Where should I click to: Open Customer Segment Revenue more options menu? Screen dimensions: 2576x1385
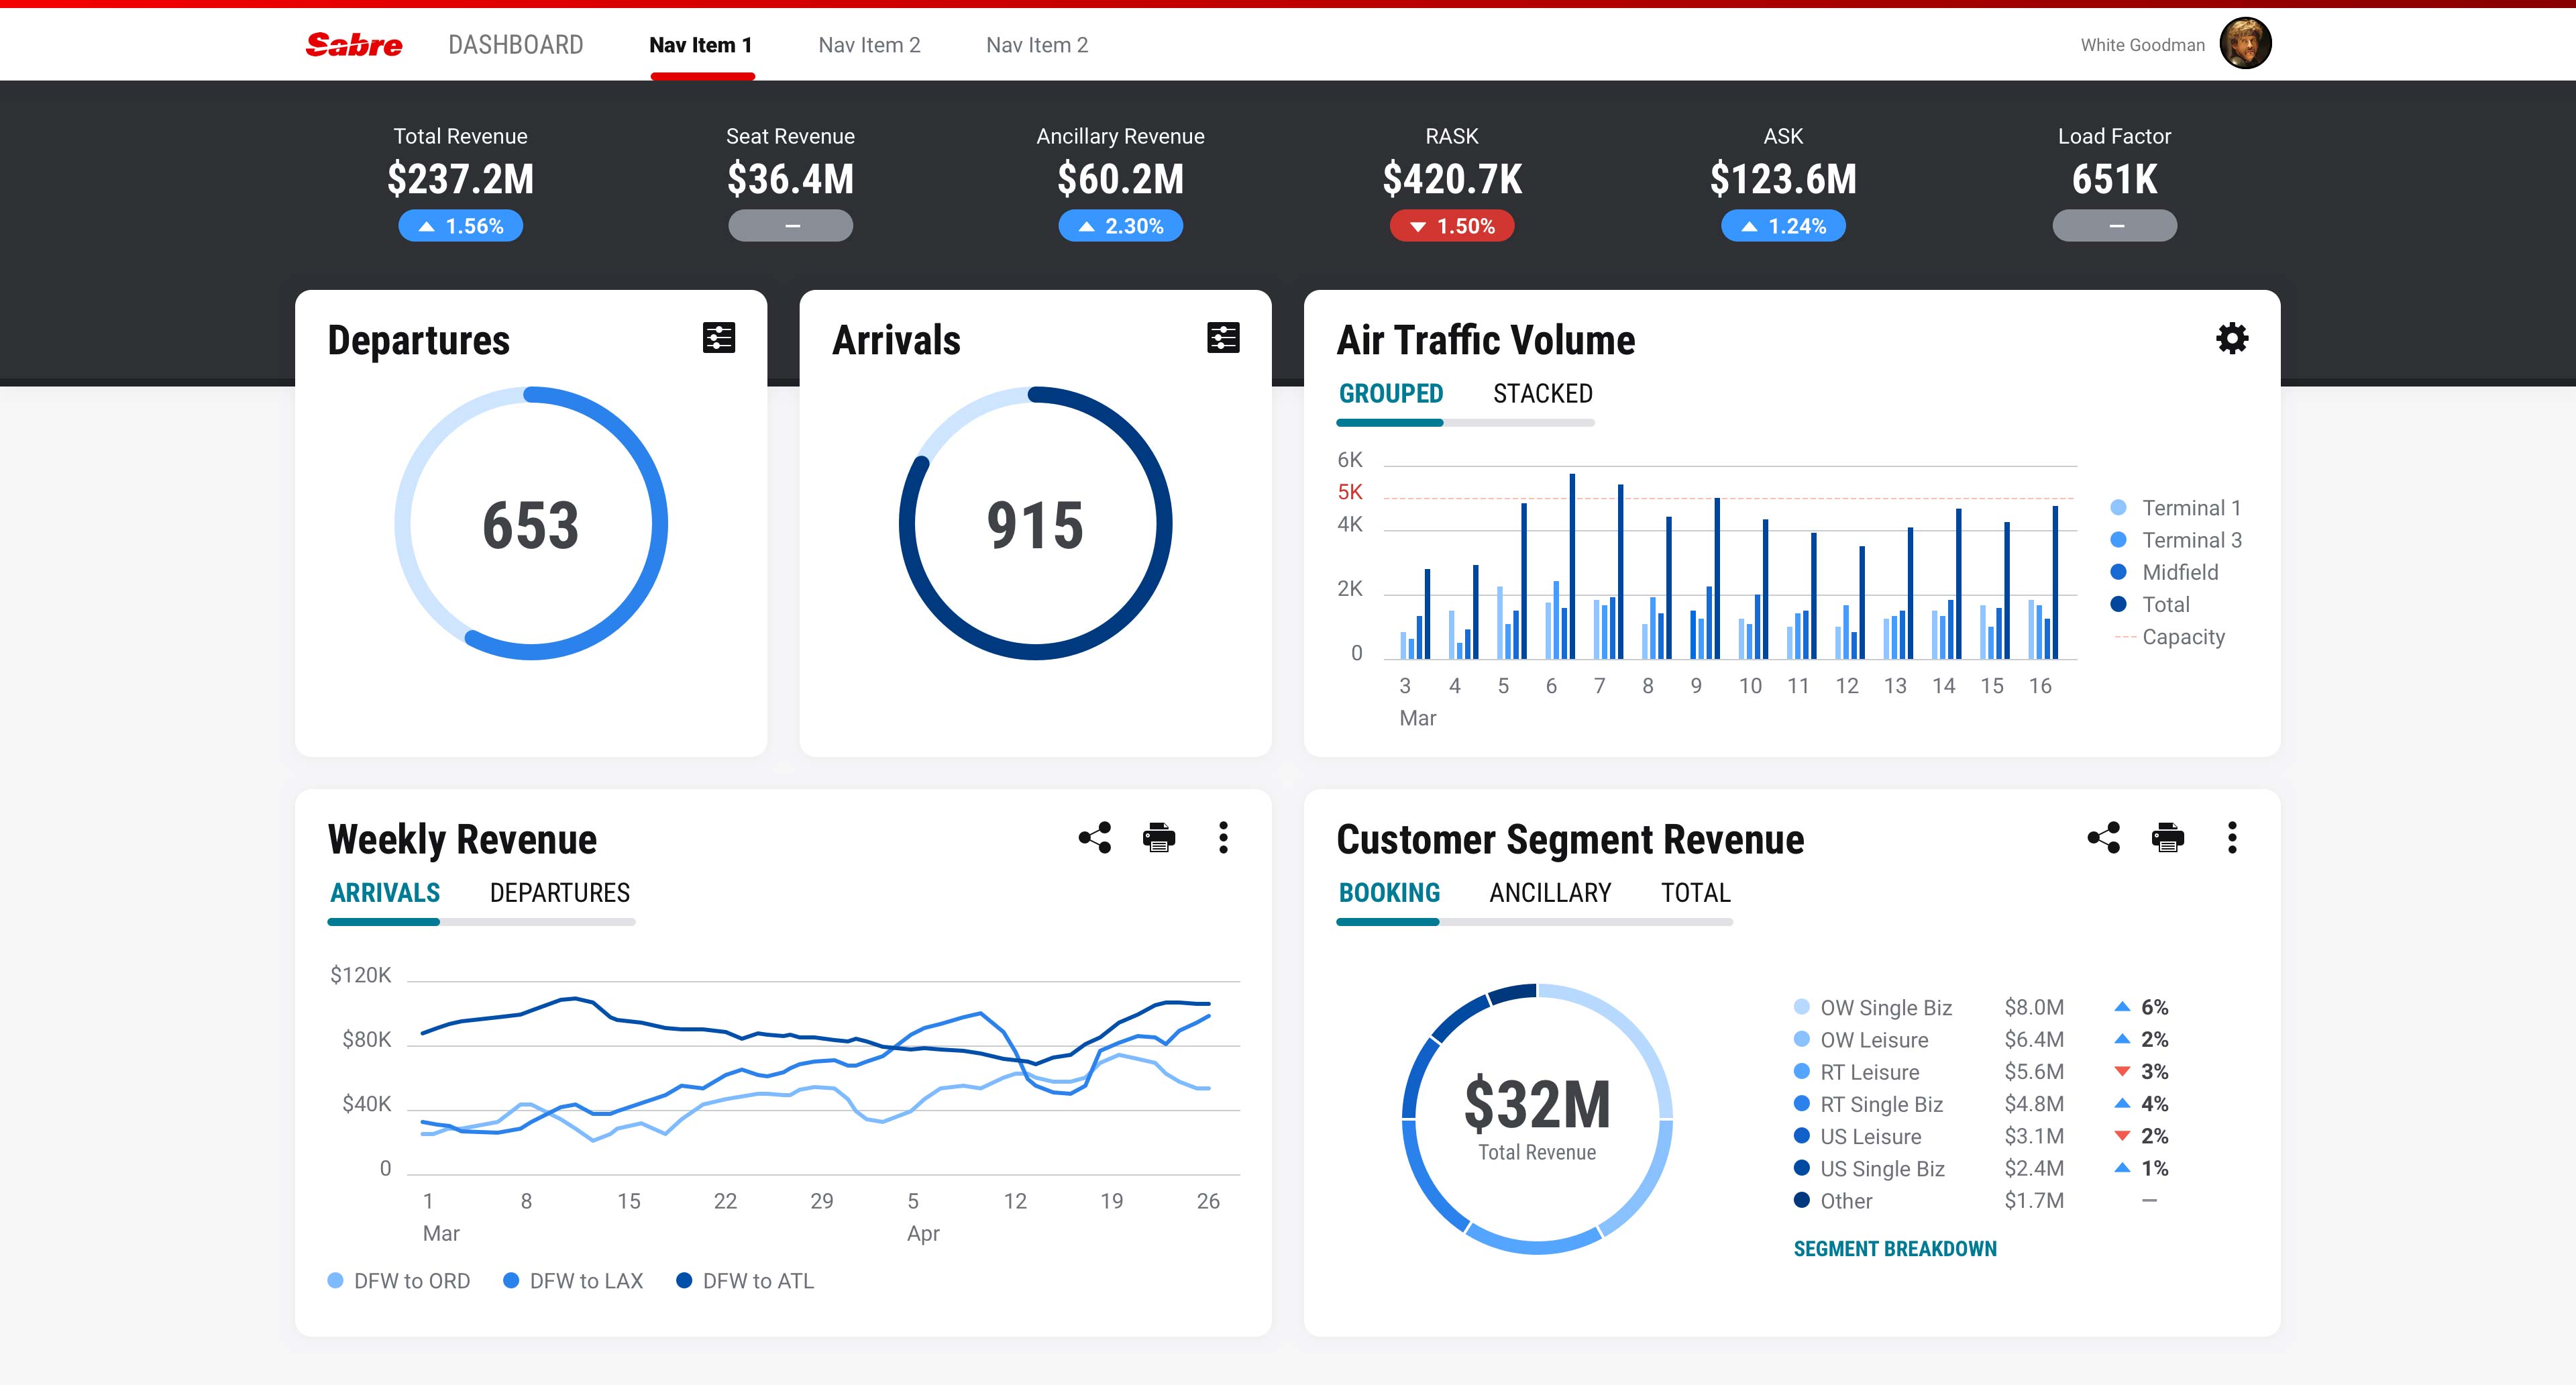click(x=2232, y=838)
